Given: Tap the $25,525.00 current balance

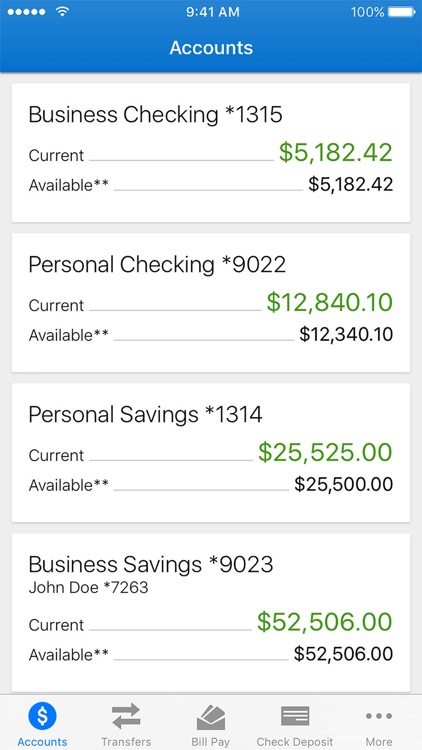Looking at the screenshot, I should 325,452.
